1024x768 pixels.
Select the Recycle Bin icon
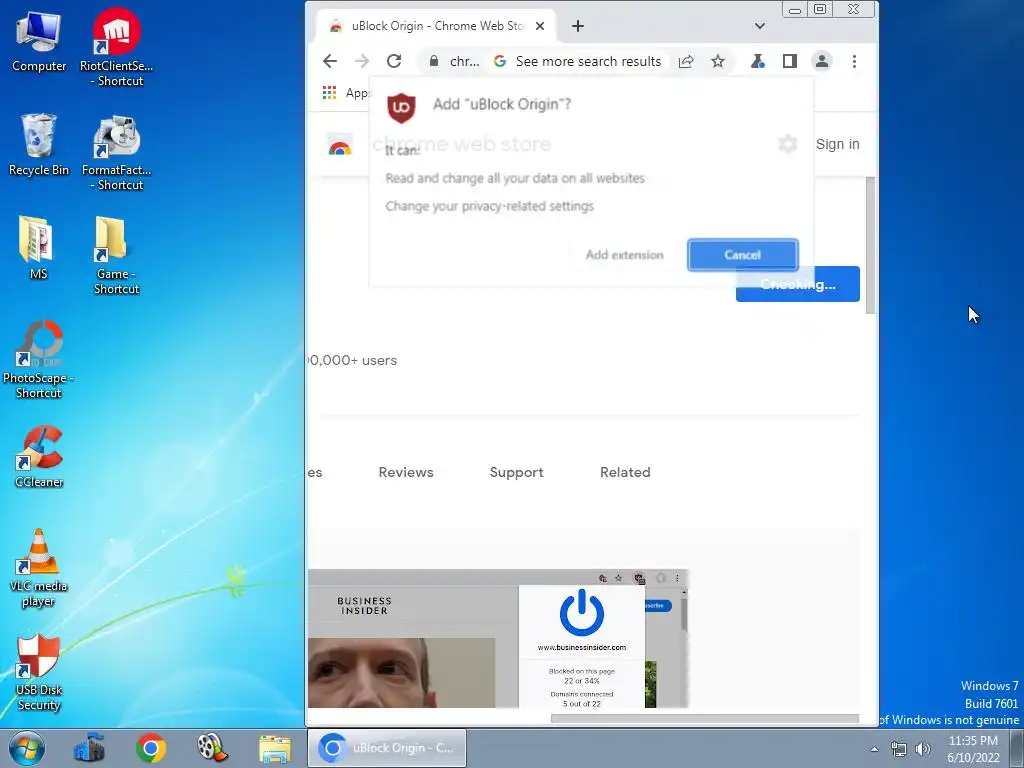[39, 145]
